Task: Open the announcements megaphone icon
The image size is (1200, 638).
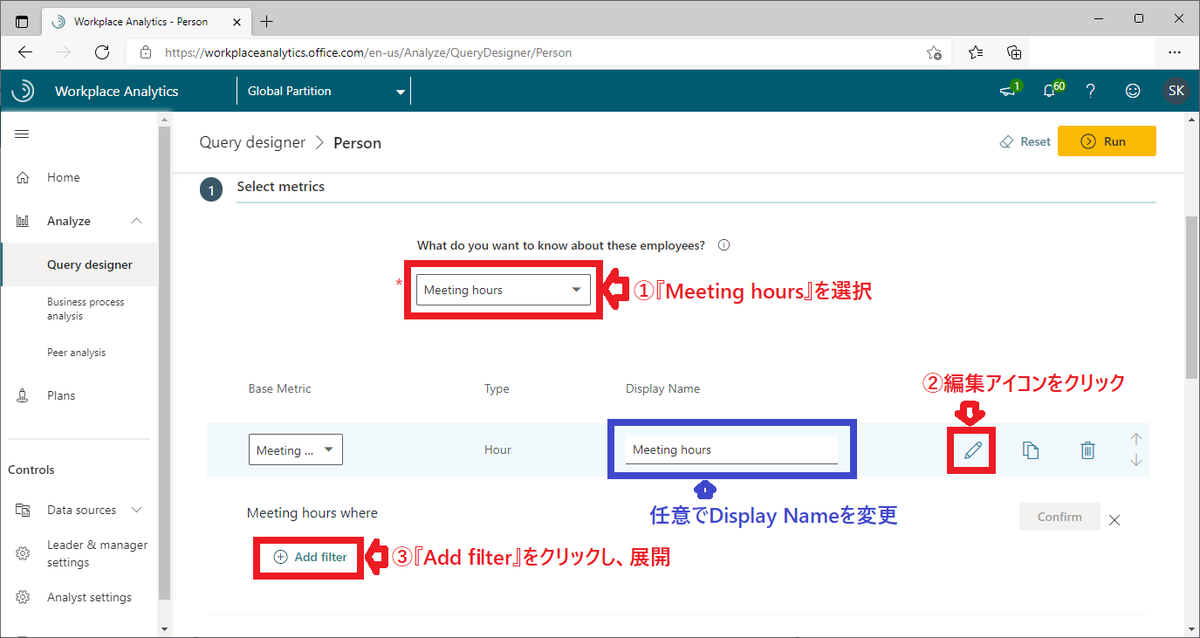Action: click(x=1009, y=90)
